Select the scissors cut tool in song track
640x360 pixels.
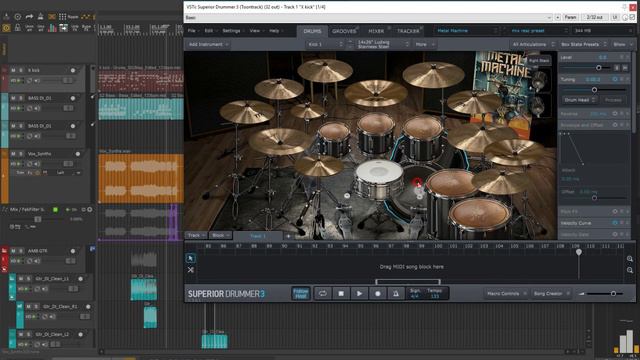click(190, 270)
